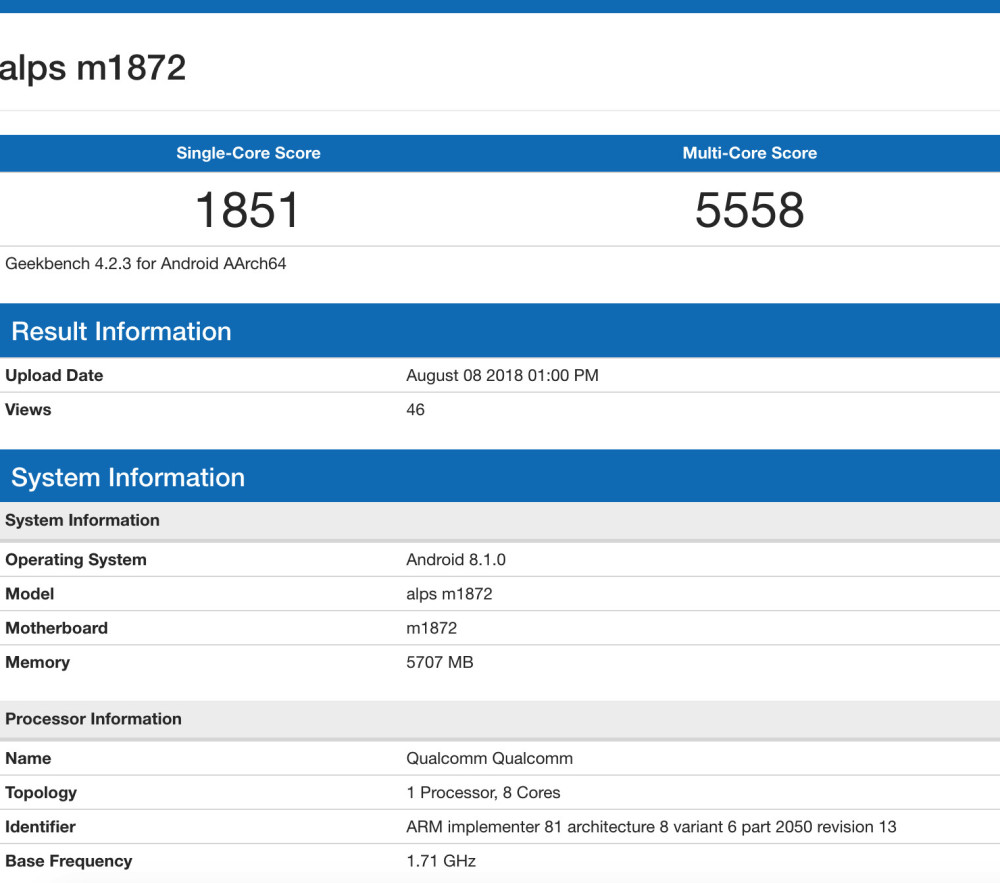
Task: Click the Geekbench 4.2.3 for Android AArch64 text
Action: point(145,264)
